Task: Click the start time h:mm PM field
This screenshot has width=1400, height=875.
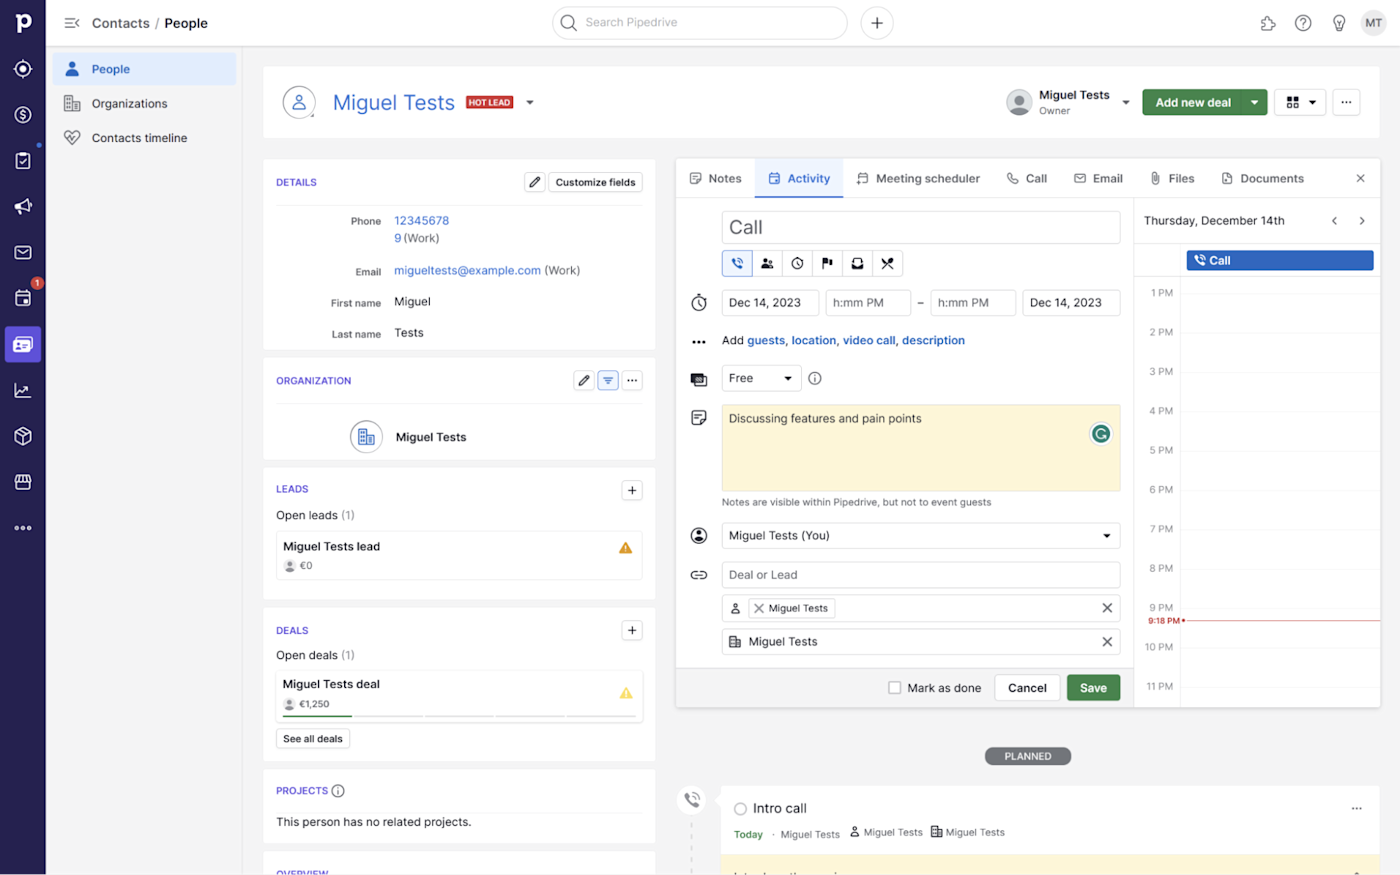Action: click(x=868, y=303)
